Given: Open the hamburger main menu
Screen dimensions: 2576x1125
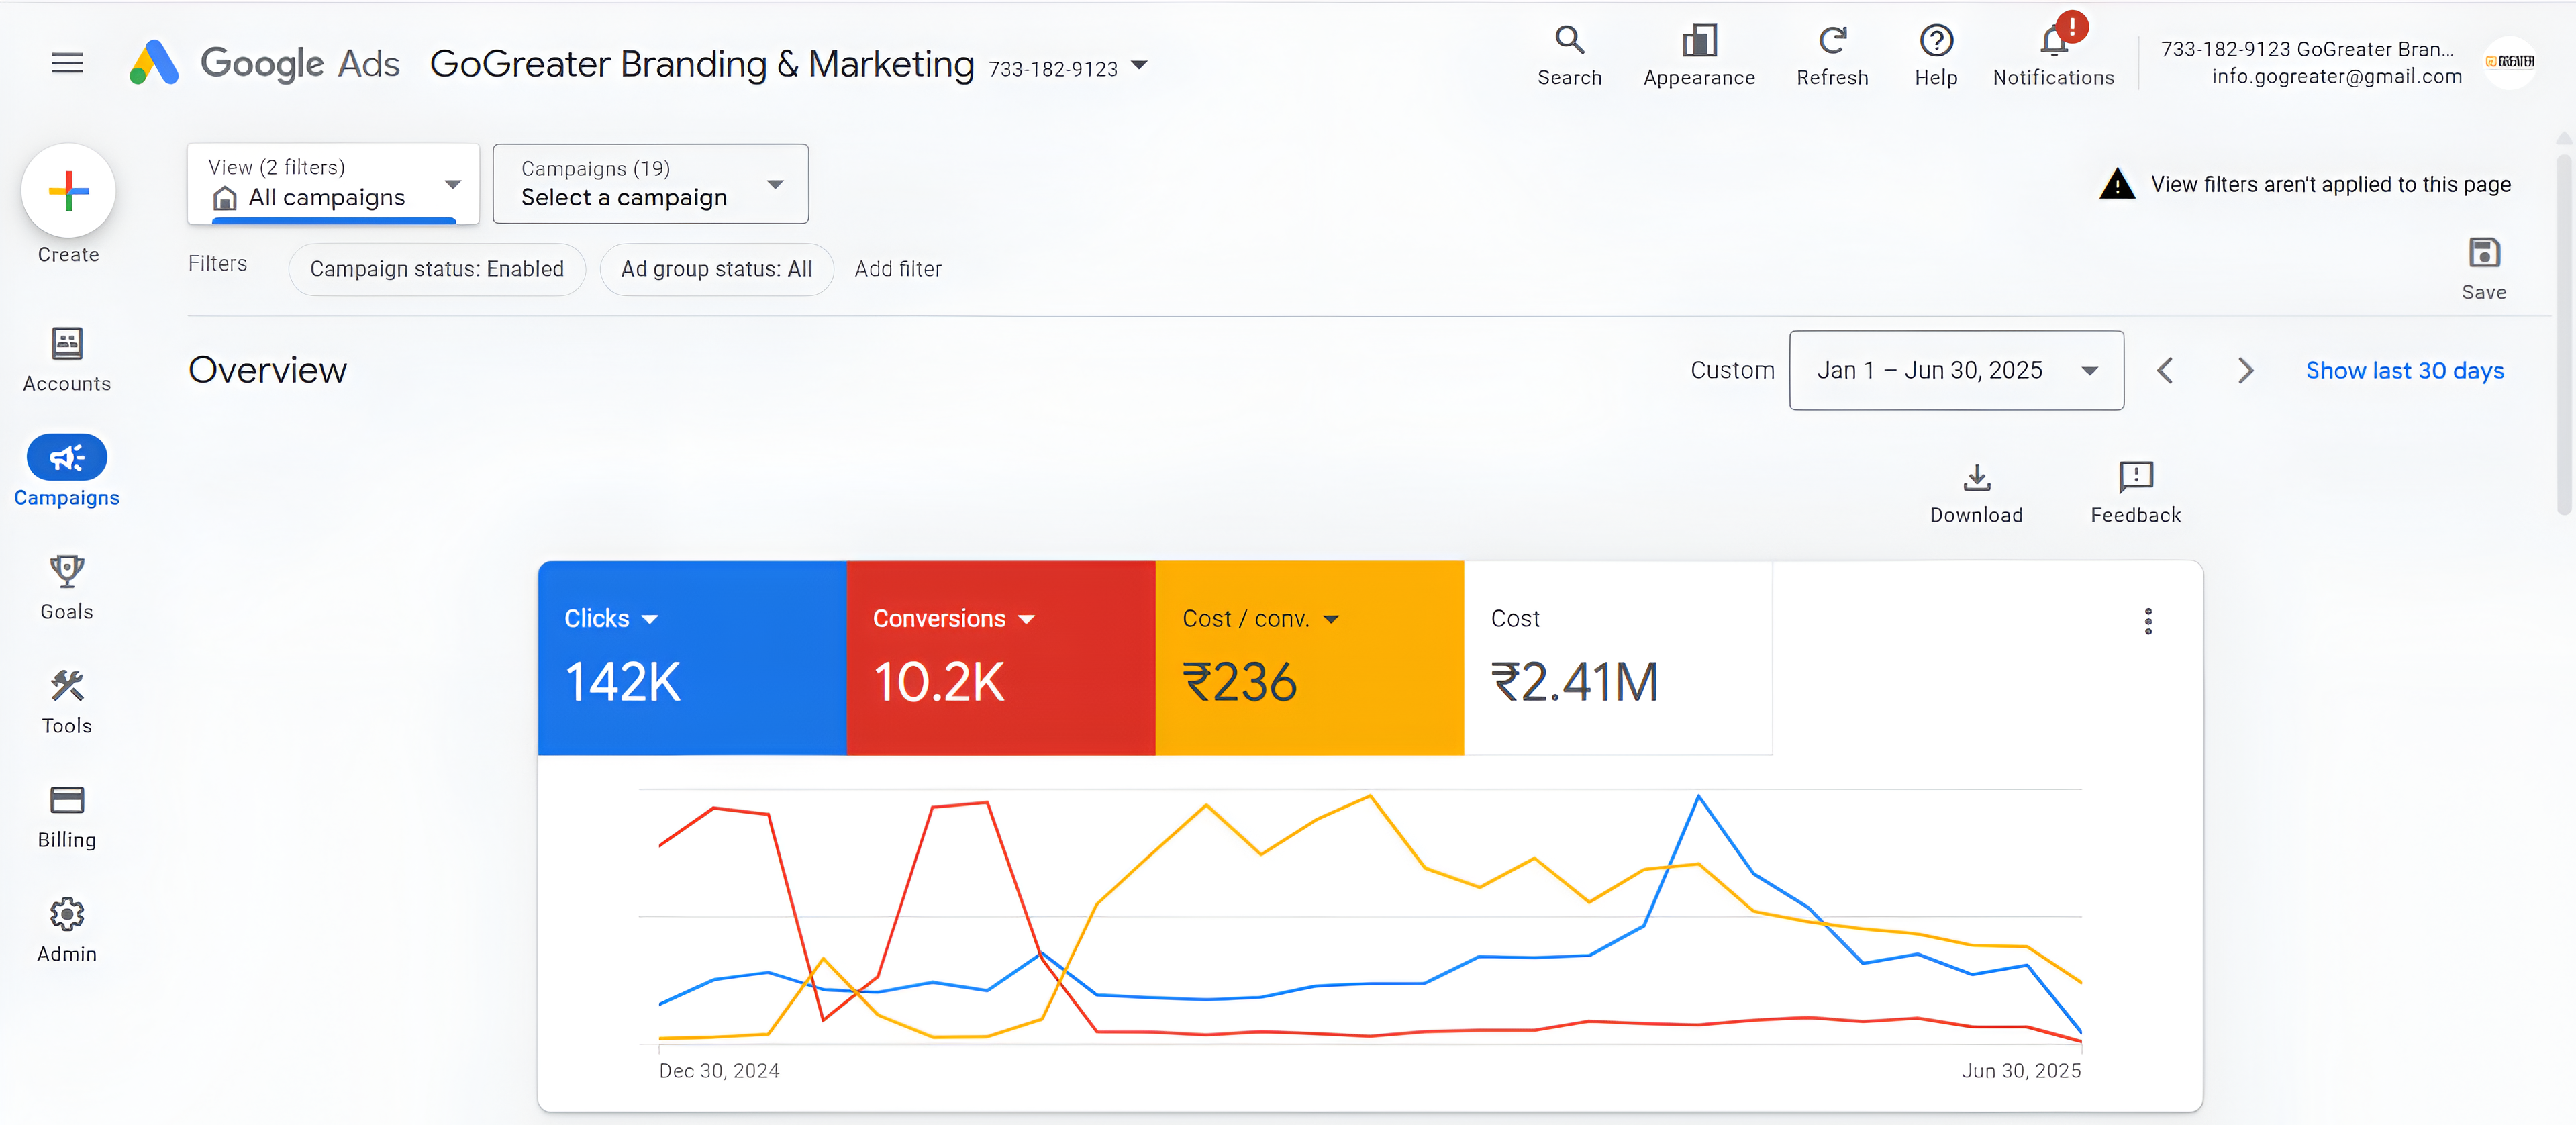Looking at the screenshot, I should point(67,63).
